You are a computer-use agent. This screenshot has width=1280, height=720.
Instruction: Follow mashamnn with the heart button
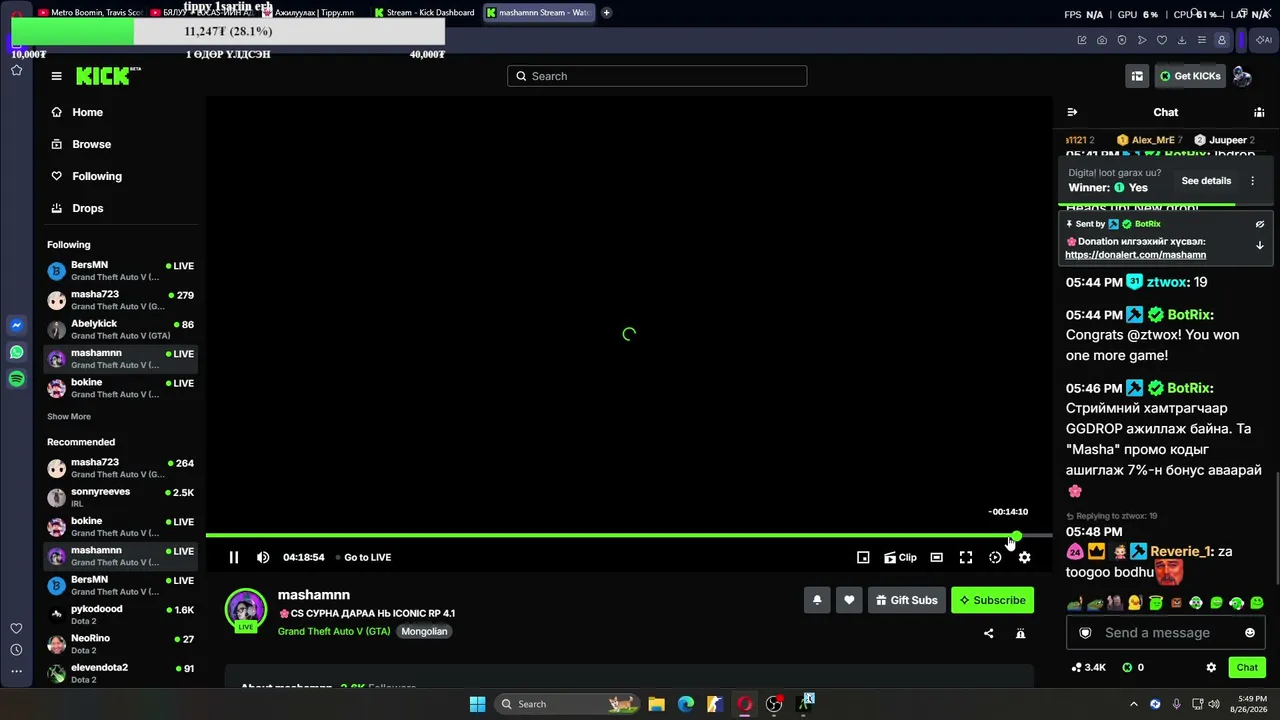tap(849, 600)
